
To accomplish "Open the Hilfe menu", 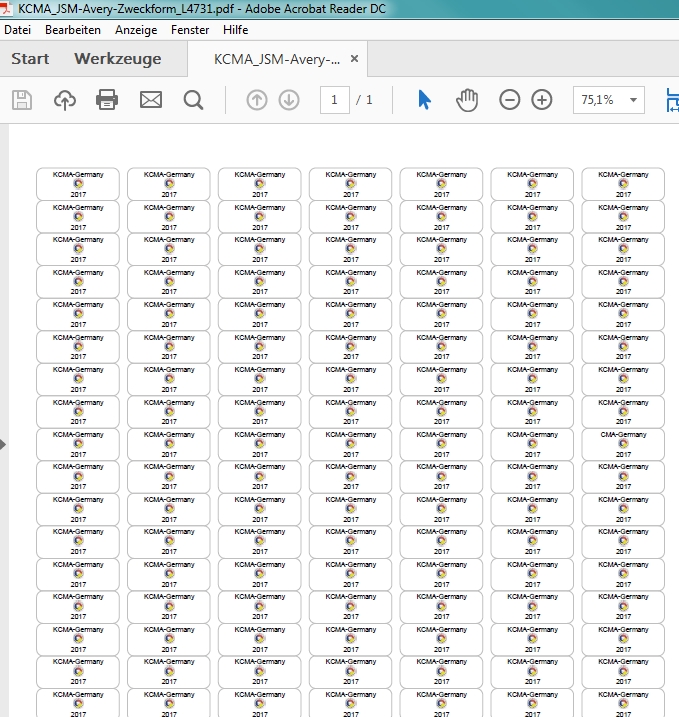I will (235, 30).
